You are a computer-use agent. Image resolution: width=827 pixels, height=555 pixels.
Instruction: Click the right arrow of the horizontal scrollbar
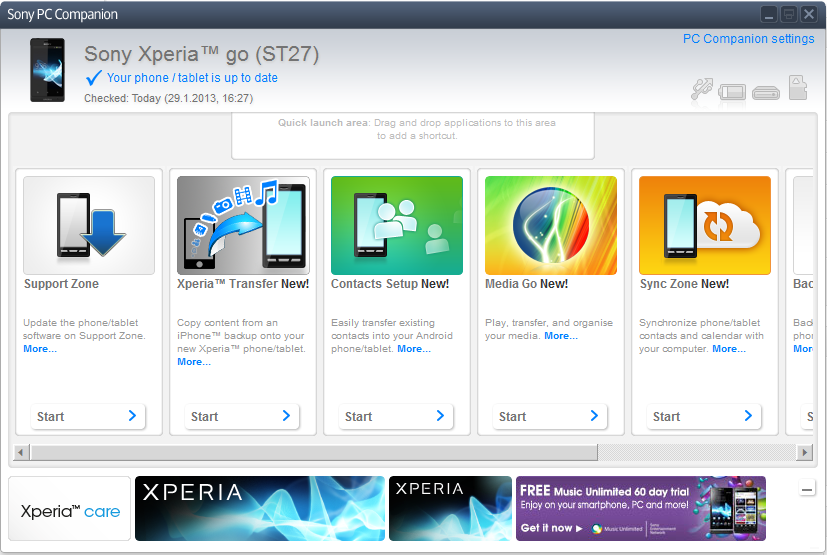tap(804, 452)
